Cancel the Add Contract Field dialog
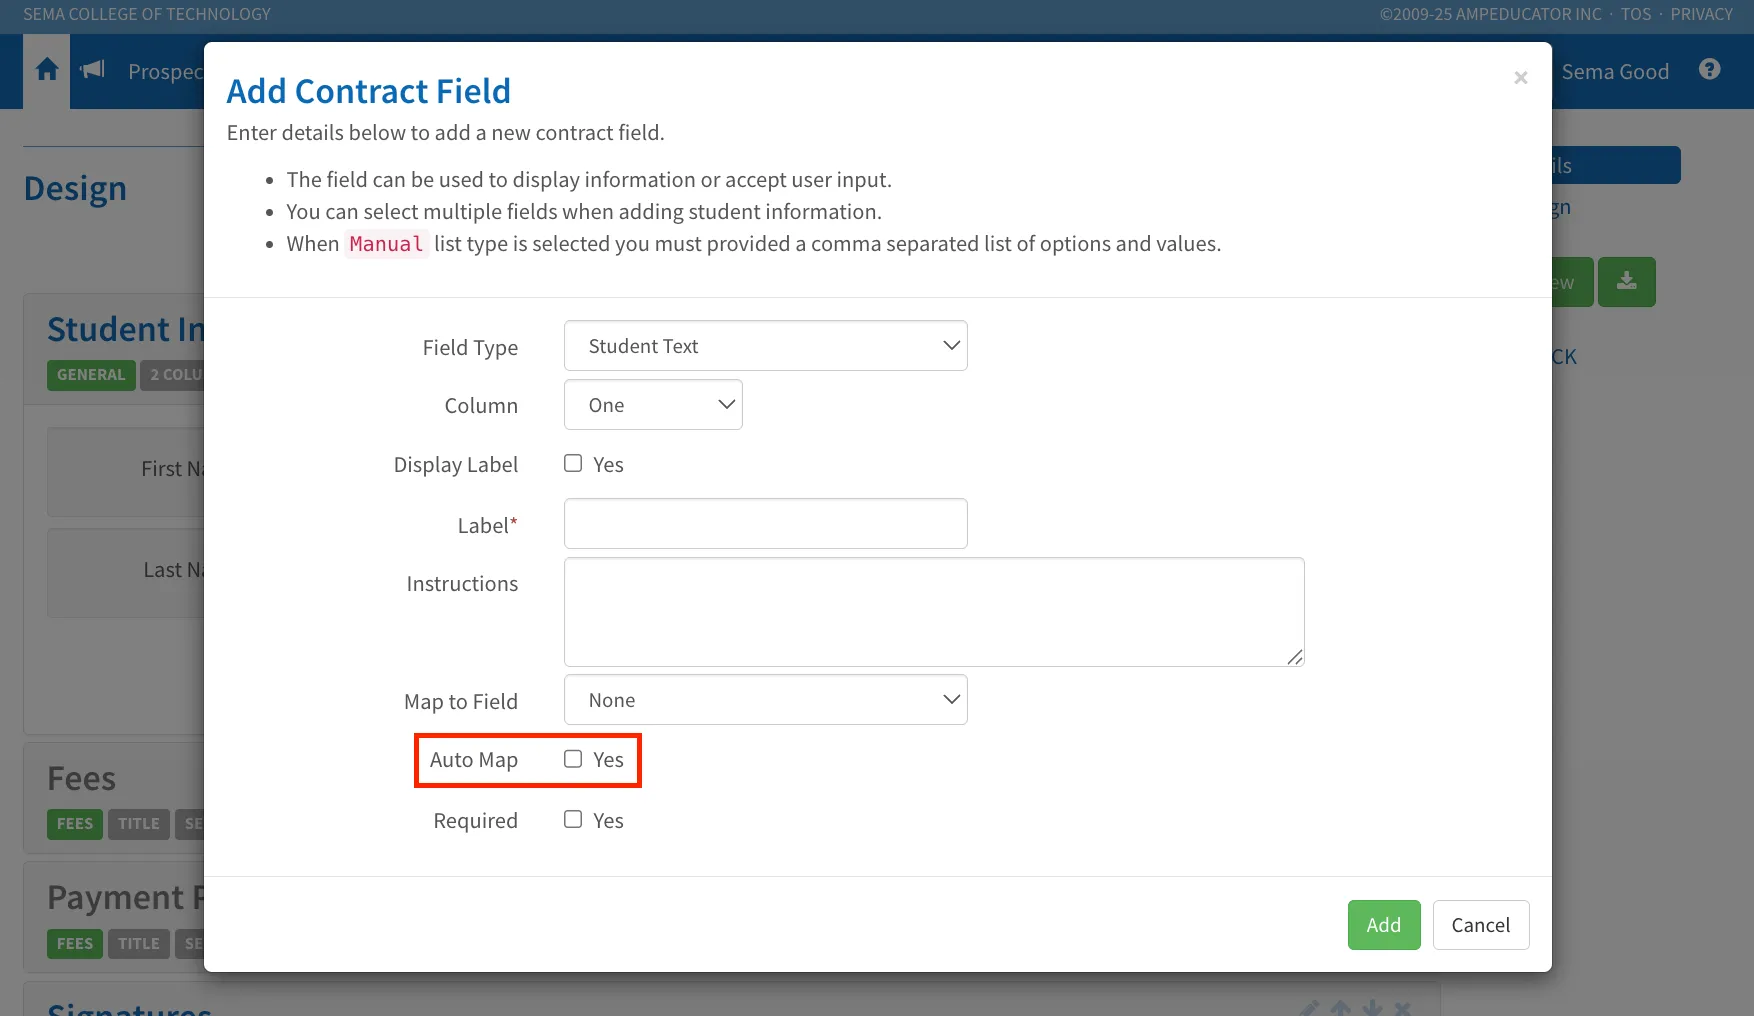The image size is (1754, 1016). coord(1481,925)
